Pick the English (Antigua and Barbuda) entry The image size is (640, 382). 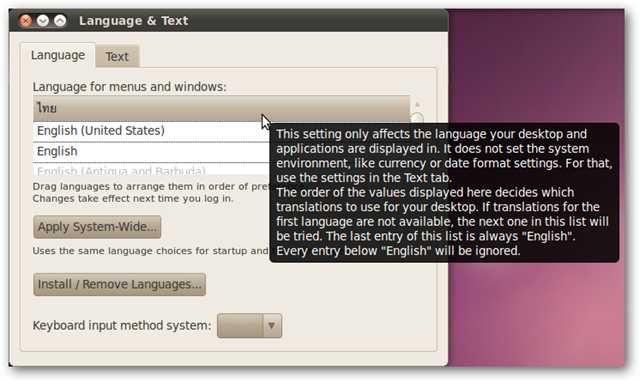pyautogui.click(x=151, y=169)
